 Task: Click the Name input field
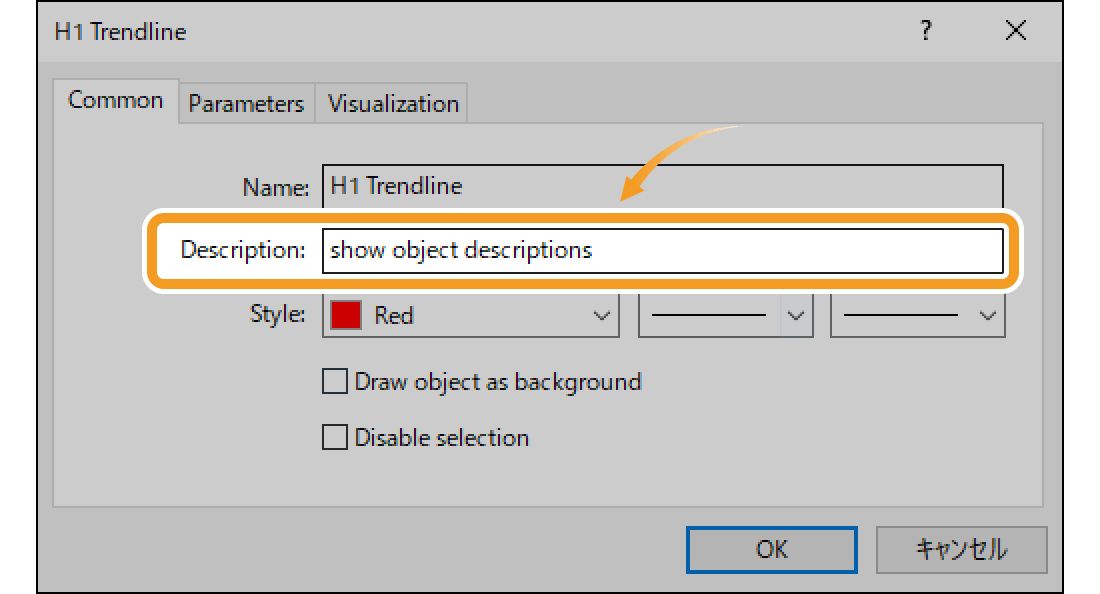click(663, 186)
